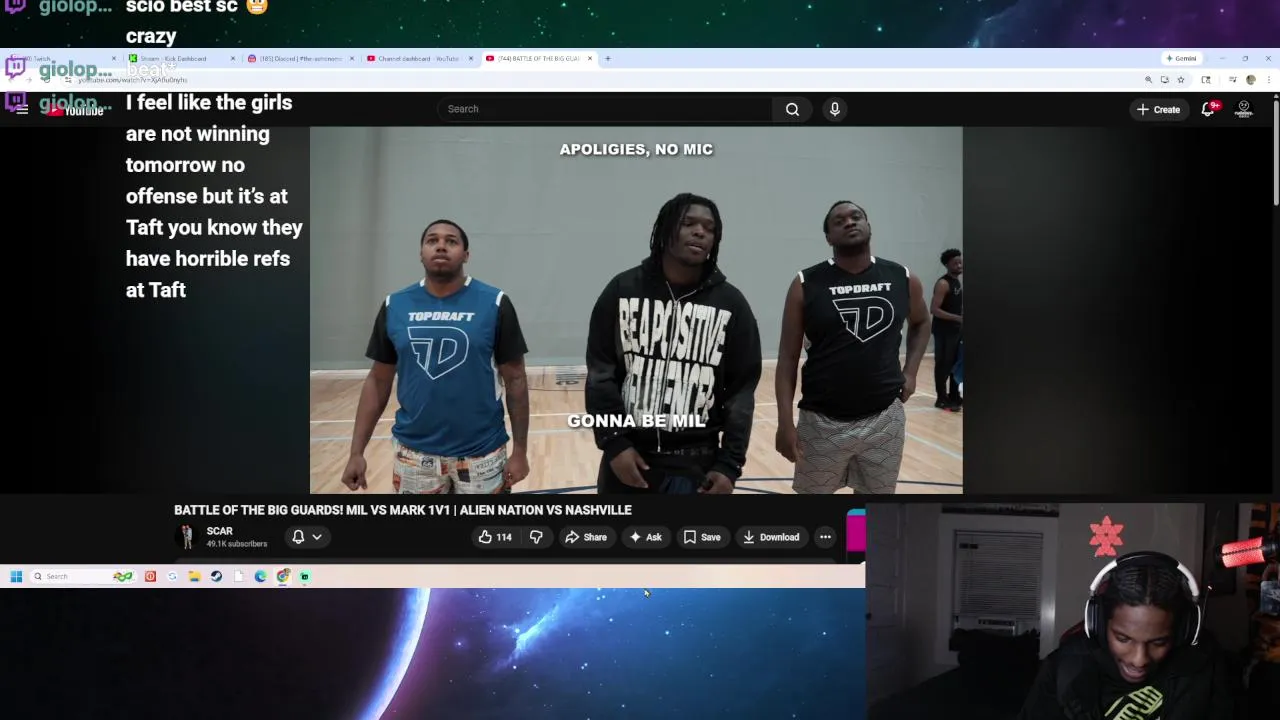
Task: Click the video player to pause
Action: click(x=636, y=310)
